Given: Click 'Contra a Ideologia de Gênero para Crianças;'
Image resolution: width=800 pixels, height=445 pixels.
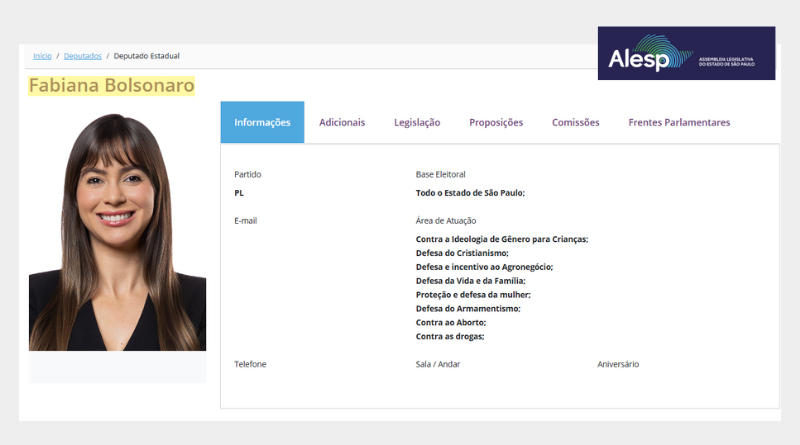Looking at the screenshot, I should [502, 239].
